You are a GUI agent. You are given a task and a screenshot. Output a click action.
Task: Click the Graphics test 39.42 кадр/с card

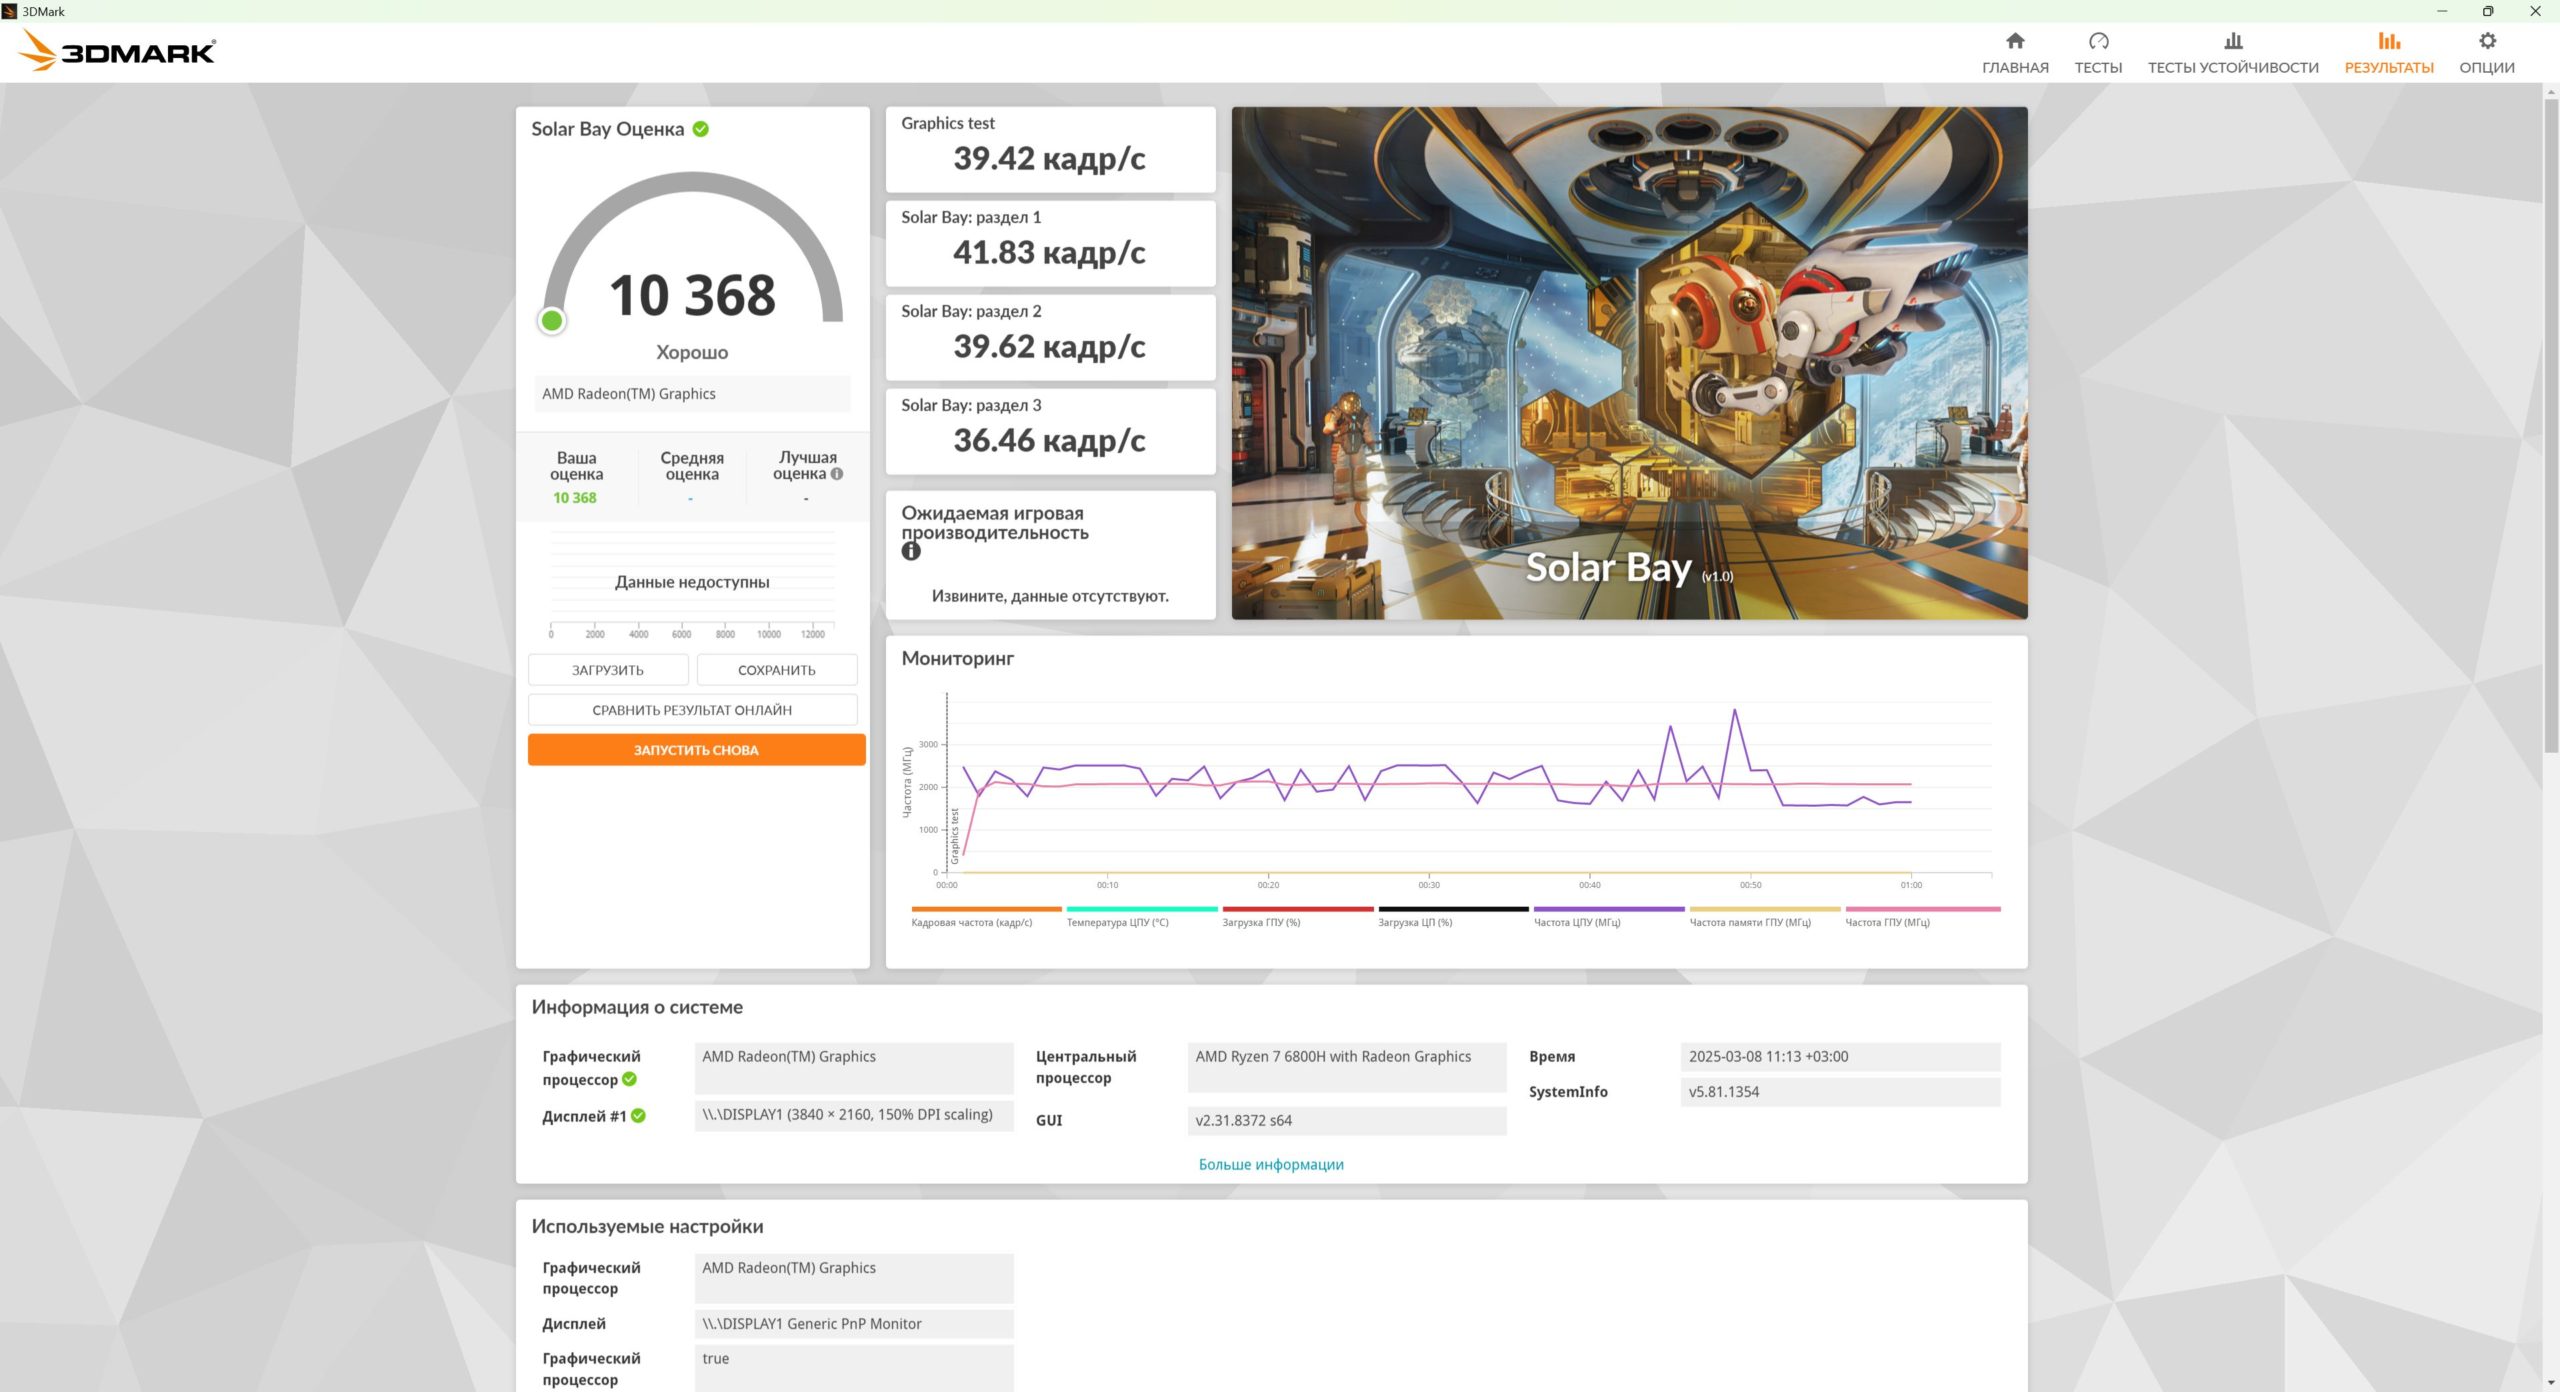point(1050,149)
